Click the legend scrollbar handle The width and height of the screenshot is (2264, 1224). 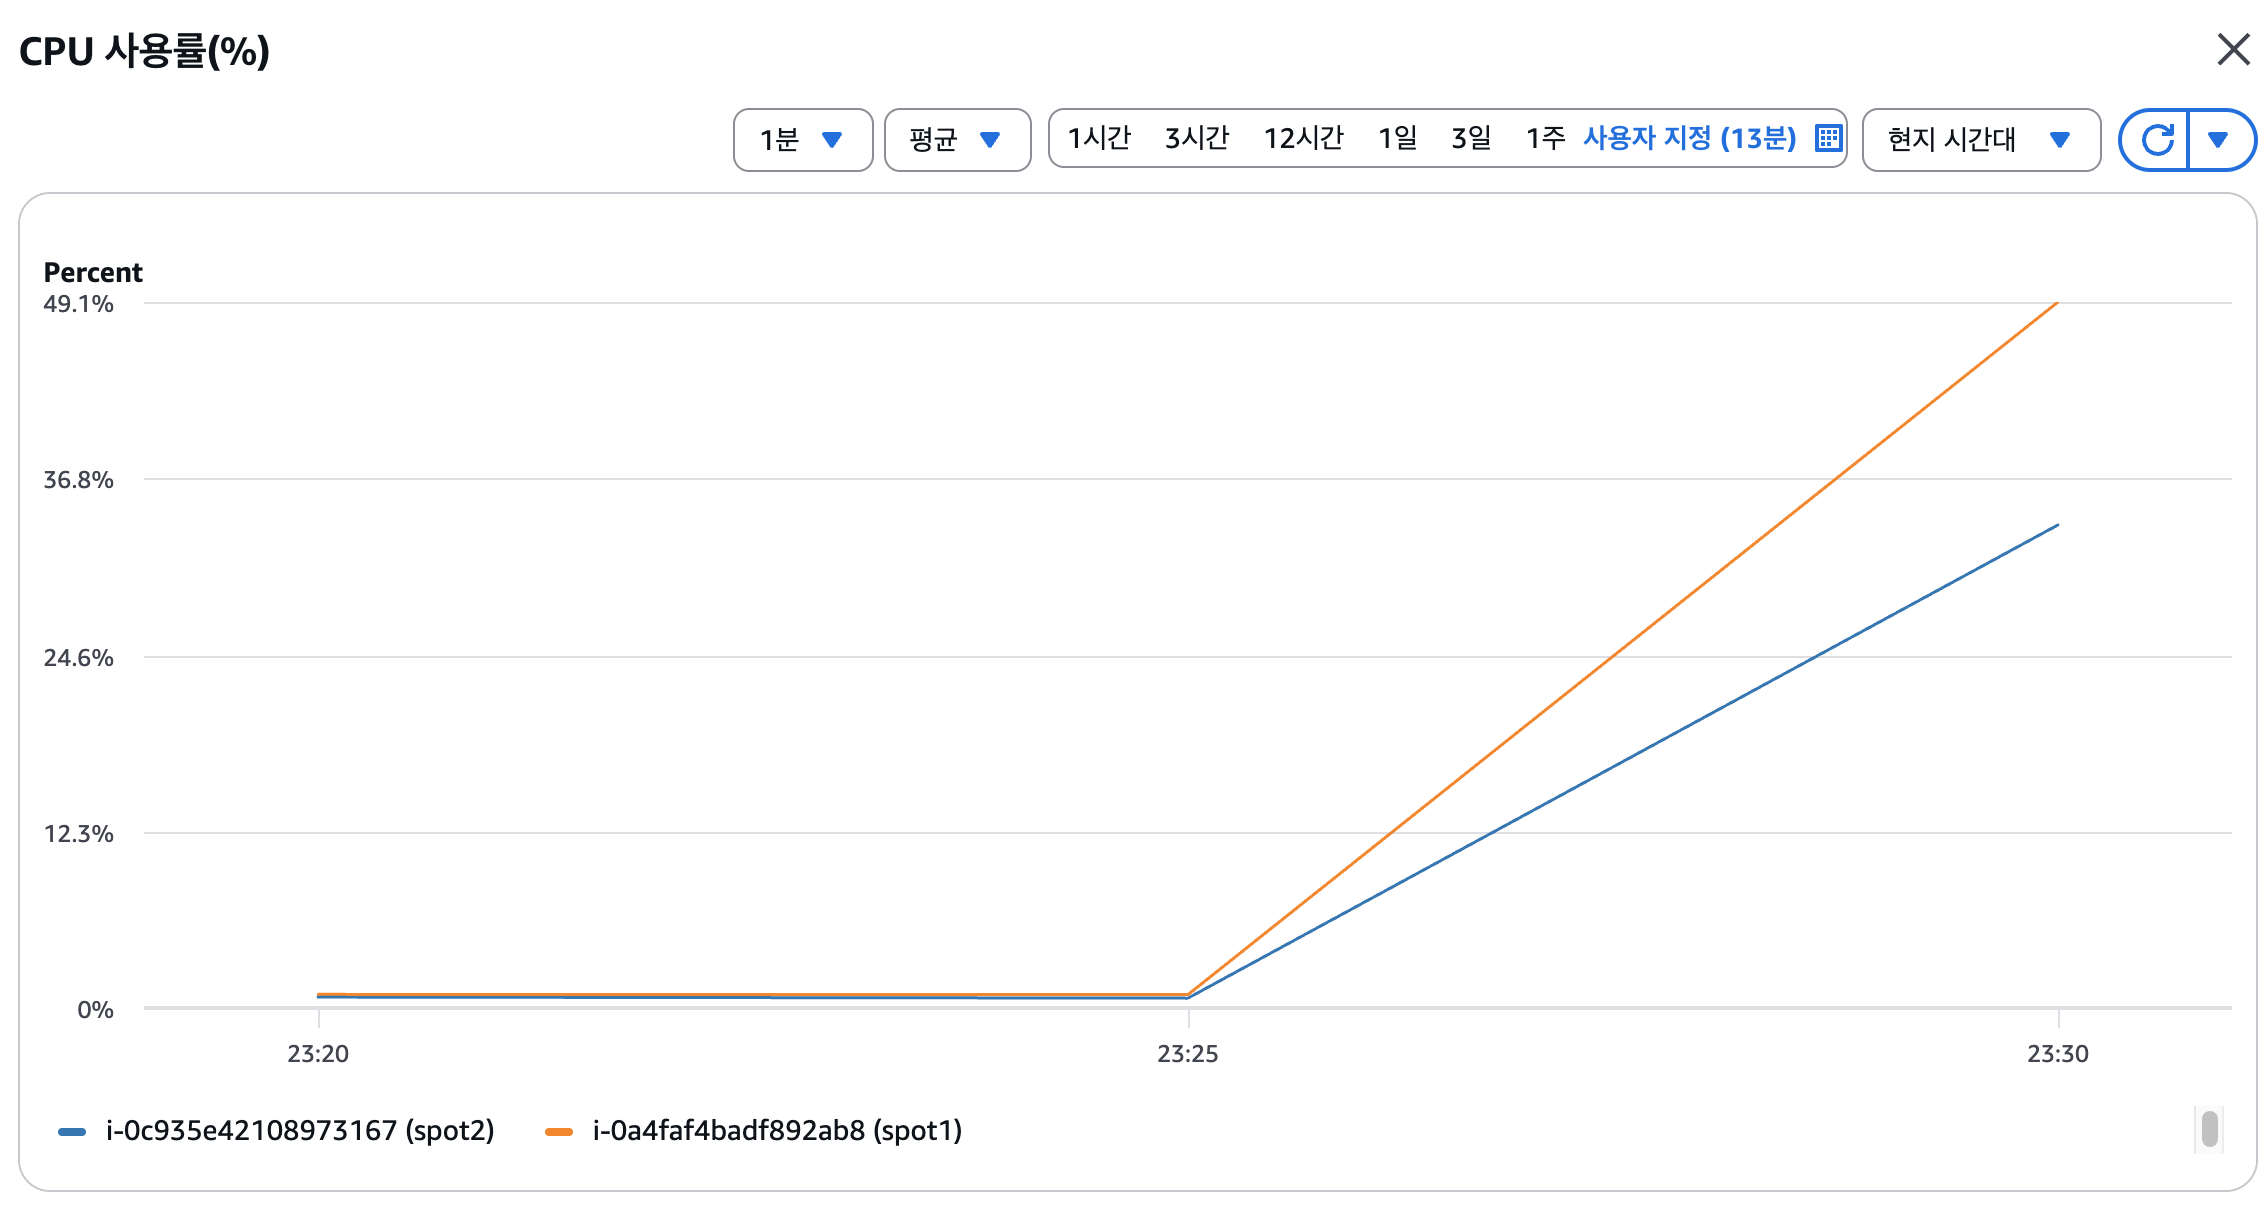(x=2210, y=1129)
